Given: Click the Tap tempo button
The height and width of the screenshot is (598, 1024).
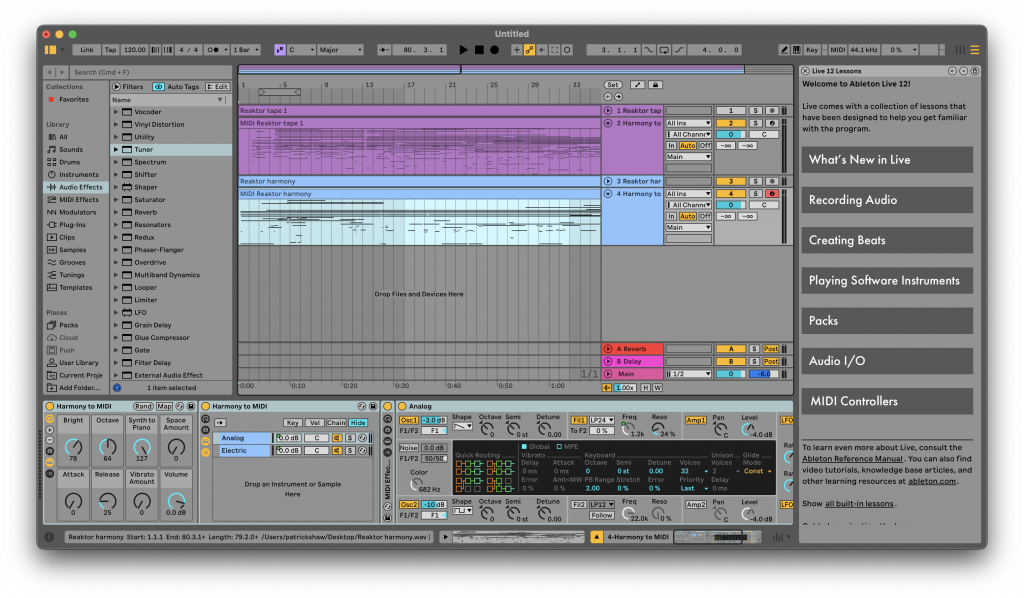Looking at the screenshot, I should point(110,50).
